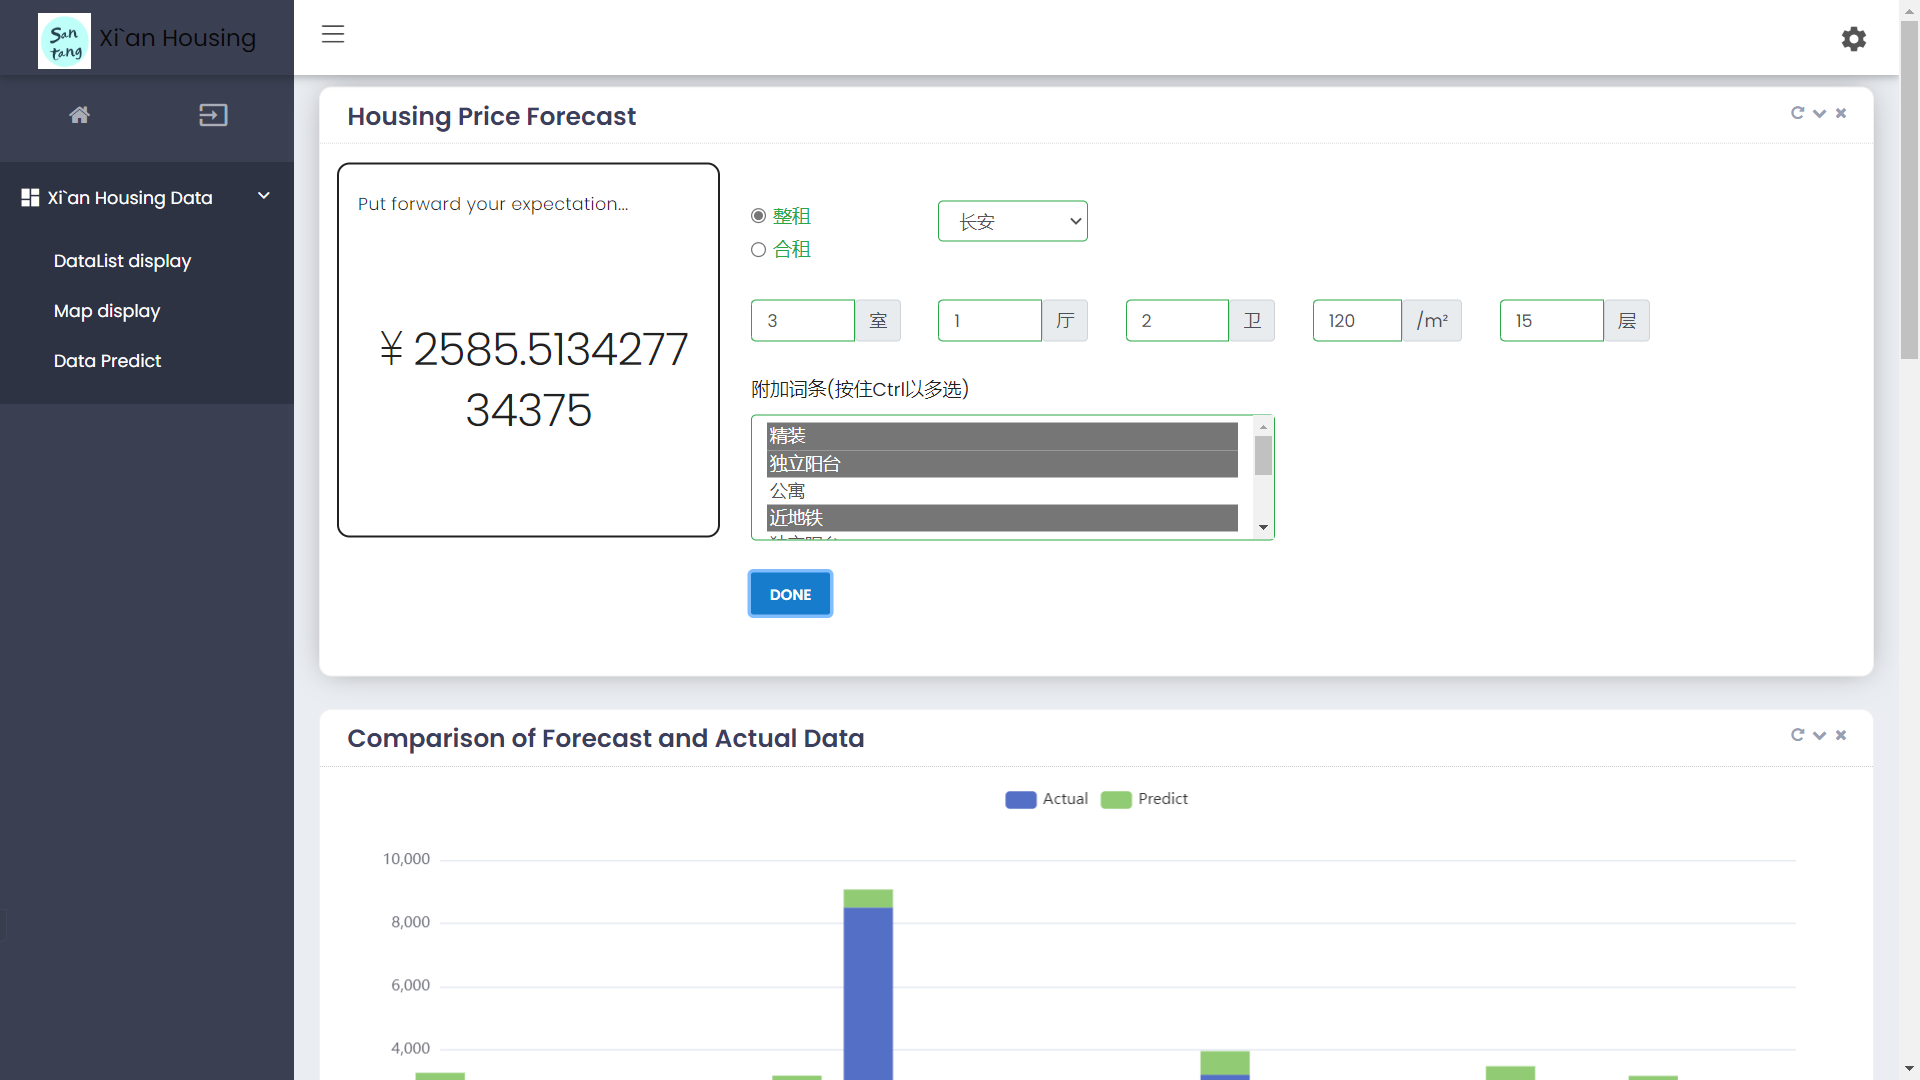The image size is (1920, 1080).
Task: Select 近地铁 in the tags list
Action: pyautogui.click(x=1002, y=518)
